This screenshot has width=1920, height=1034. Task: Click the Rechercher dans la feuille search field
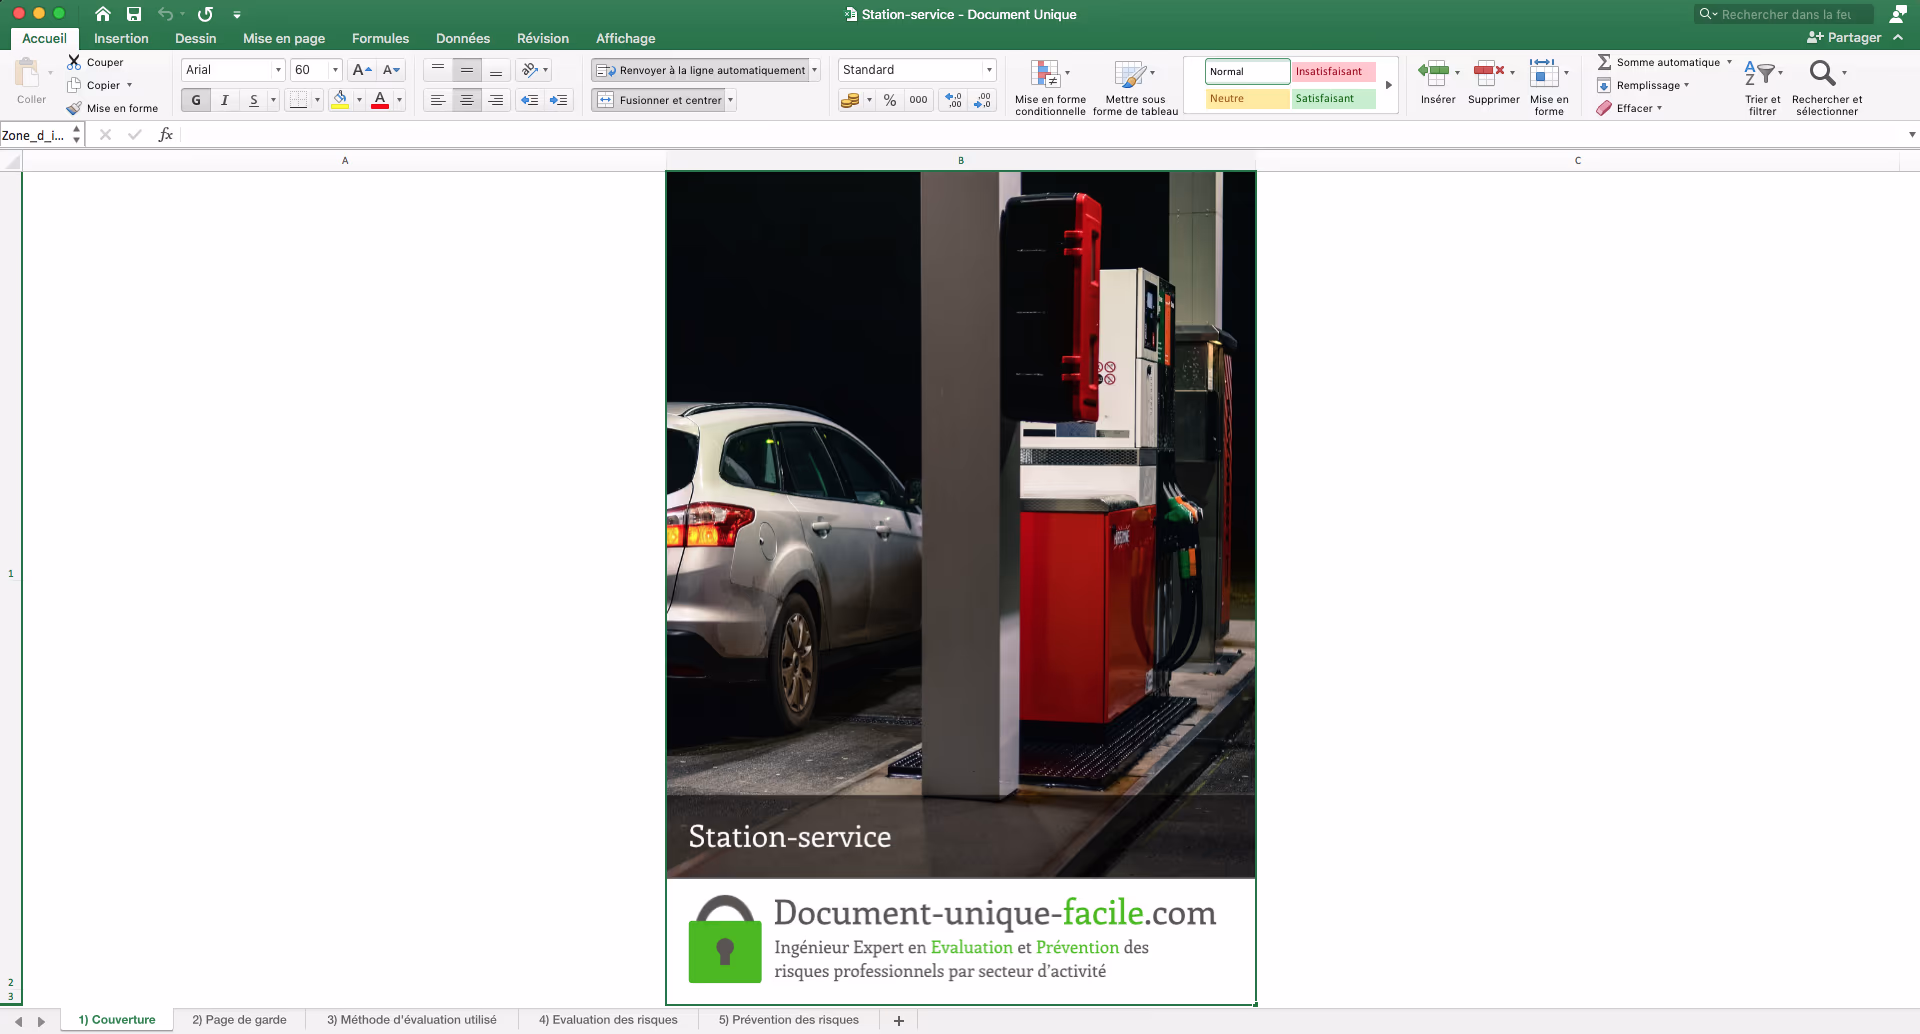click(1784, 14)
